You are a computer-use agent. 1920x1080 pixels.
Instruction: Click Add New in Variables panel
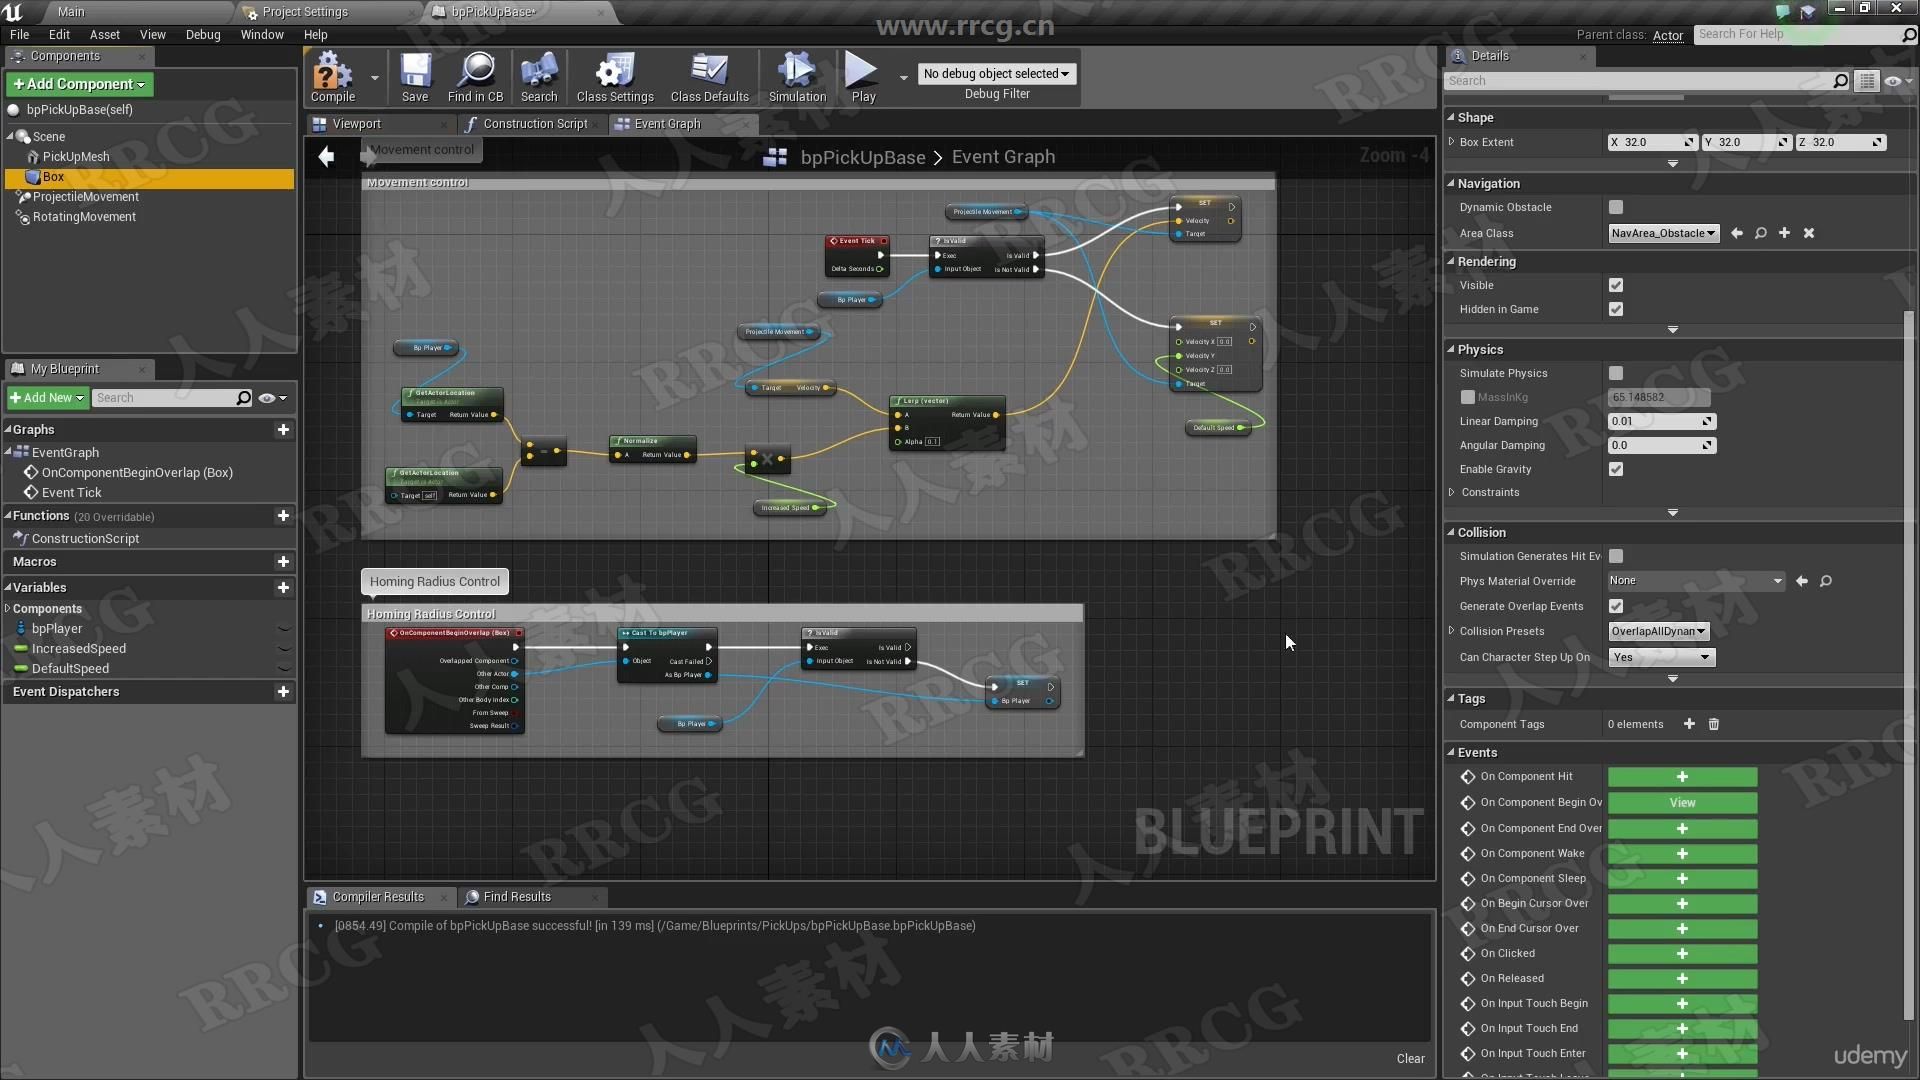point(285,585)
